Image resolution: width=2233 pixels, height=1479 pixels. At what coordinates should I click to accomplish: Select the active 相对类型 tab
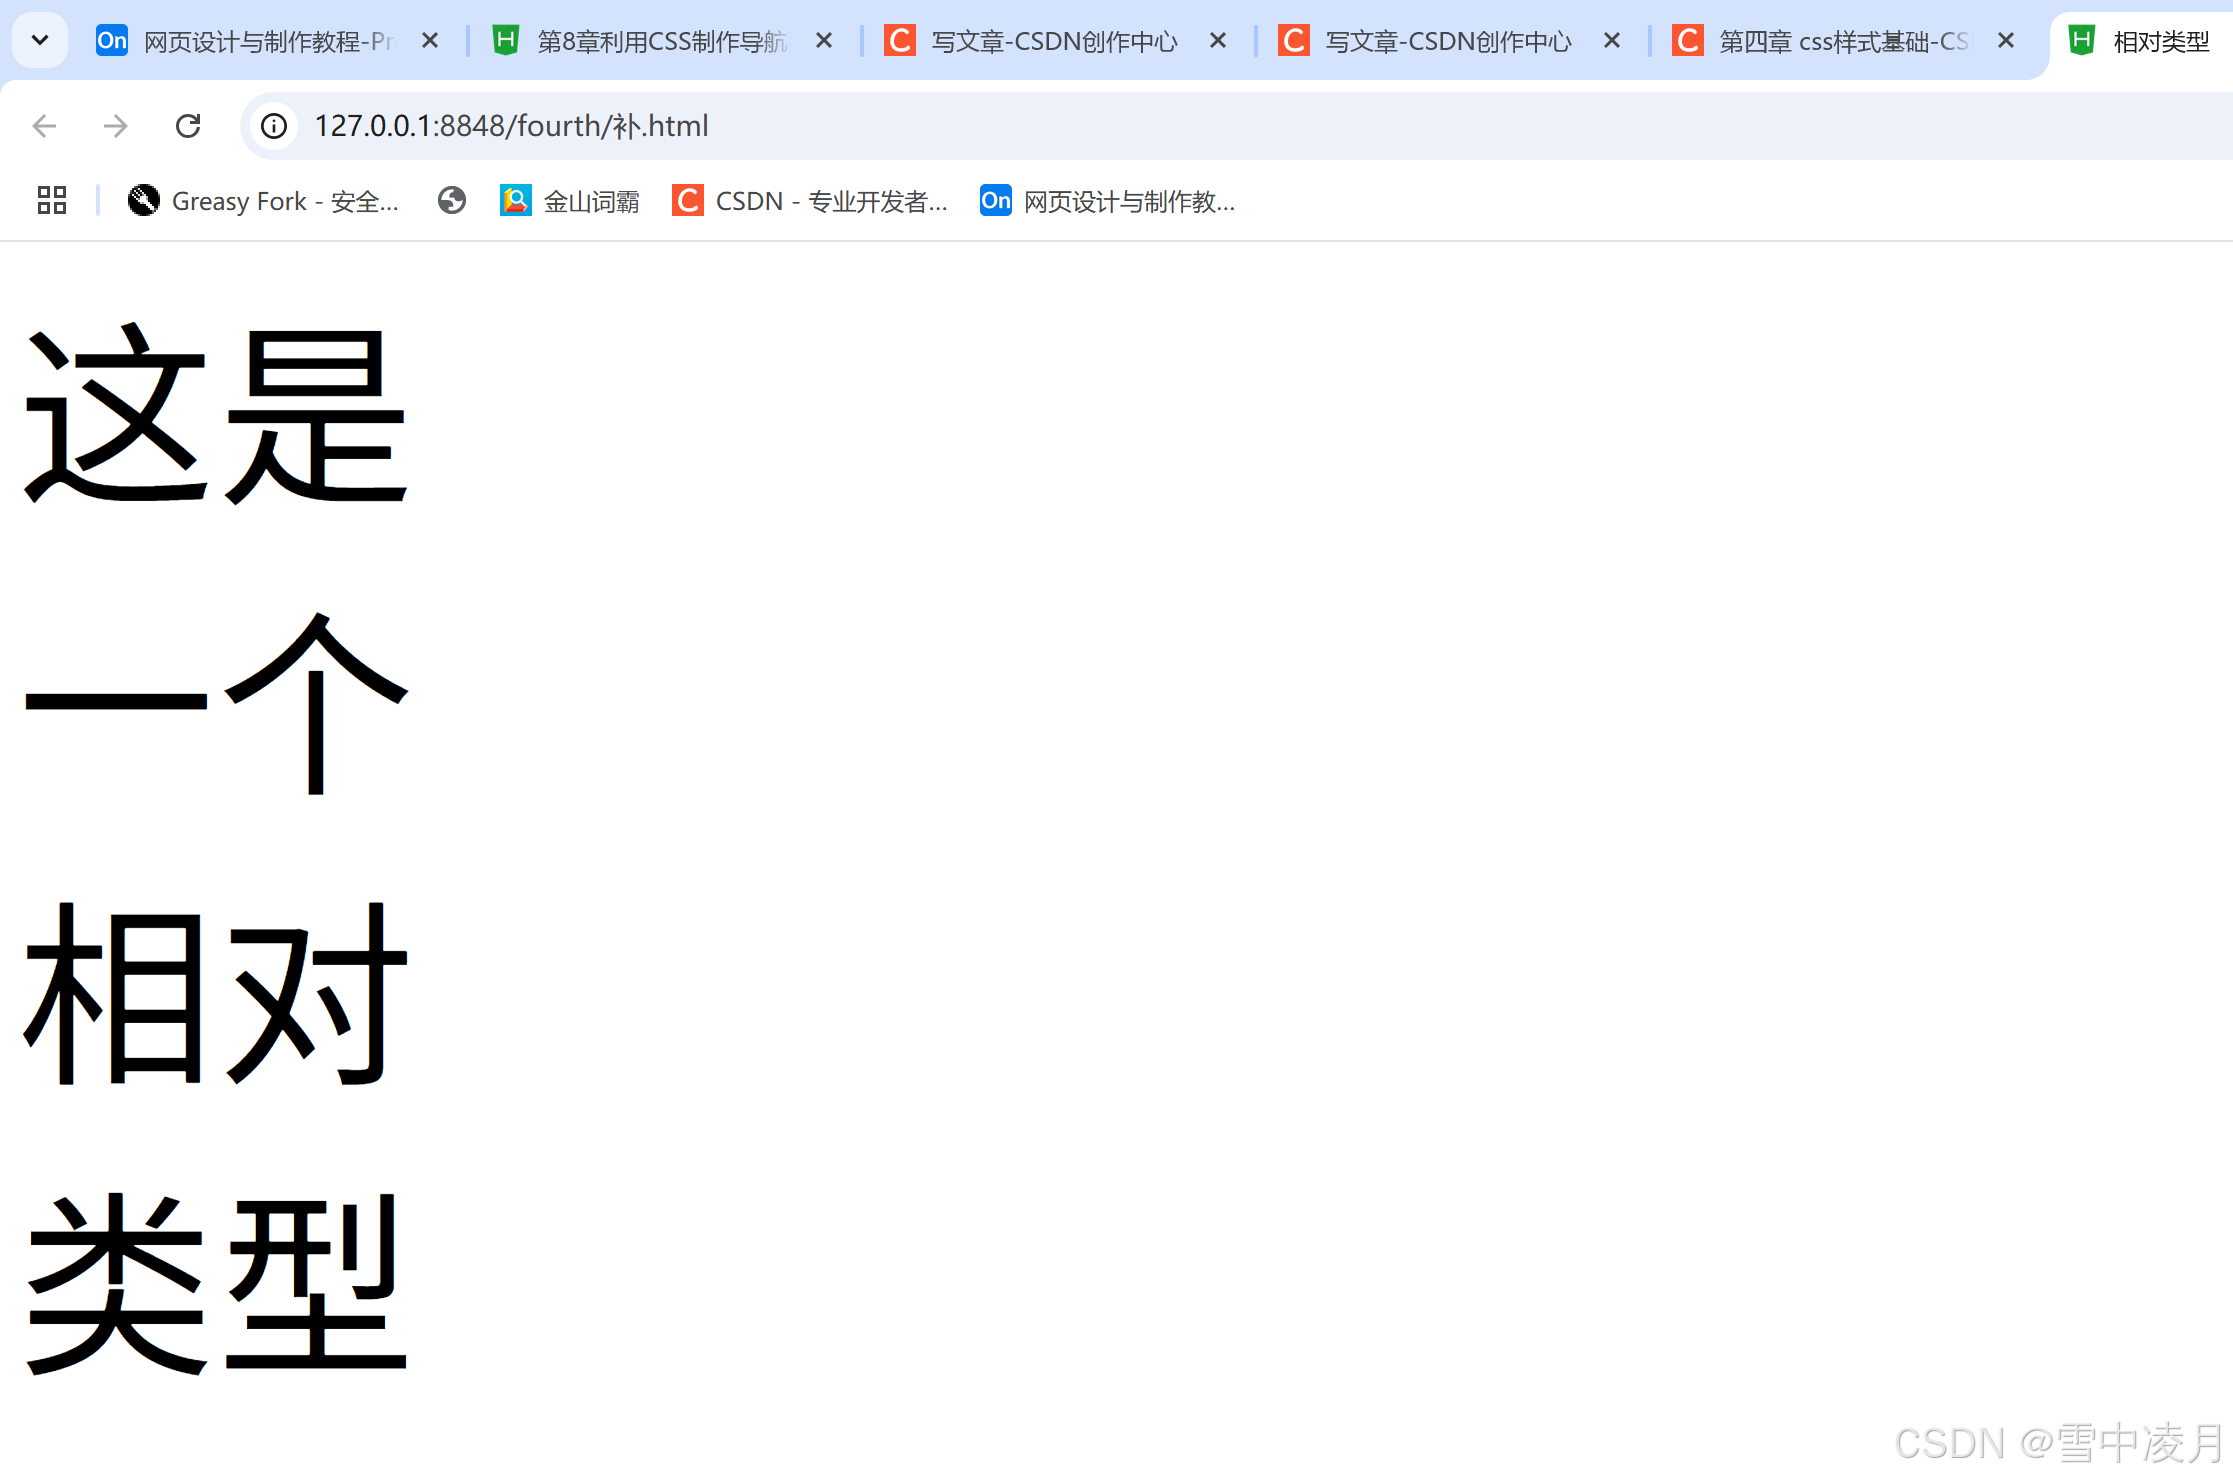coord(2150,41)
